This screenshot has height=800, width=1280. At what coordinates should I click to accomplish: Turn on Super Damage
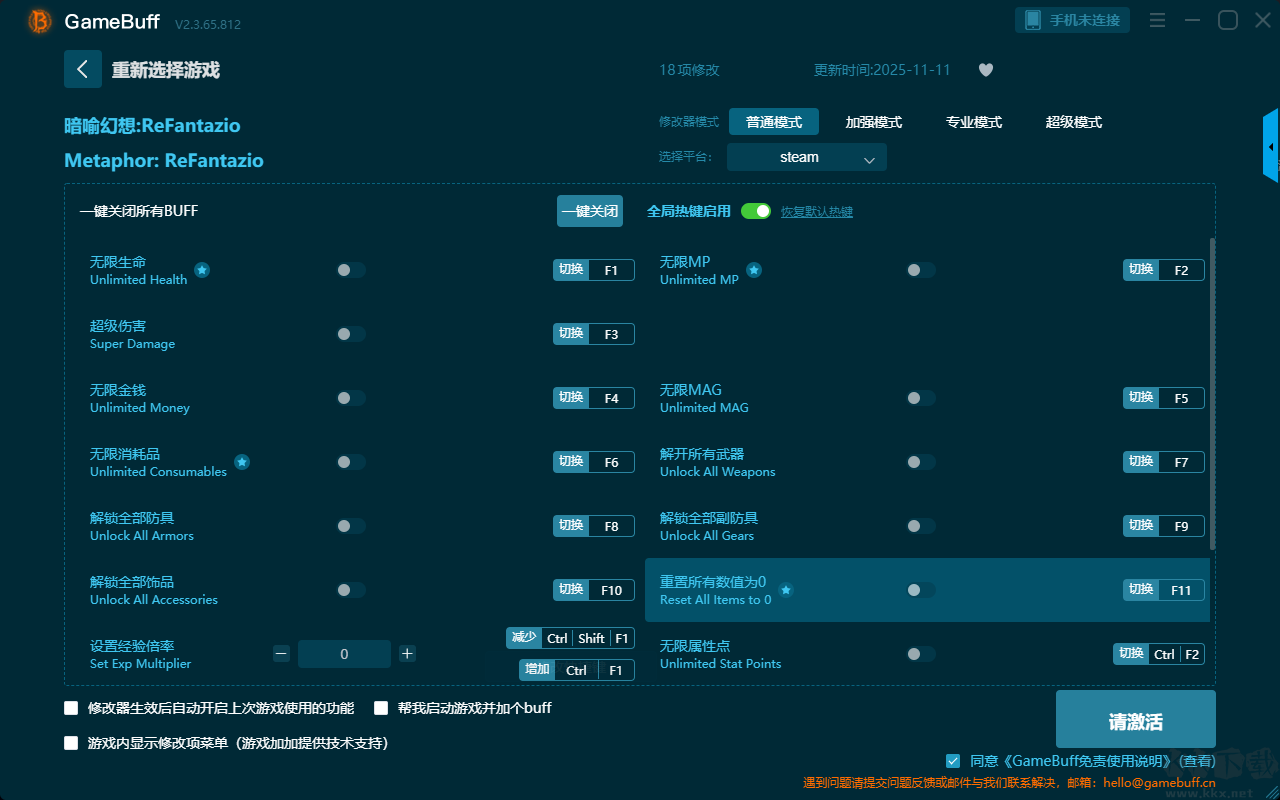click(x=351, y=334)
